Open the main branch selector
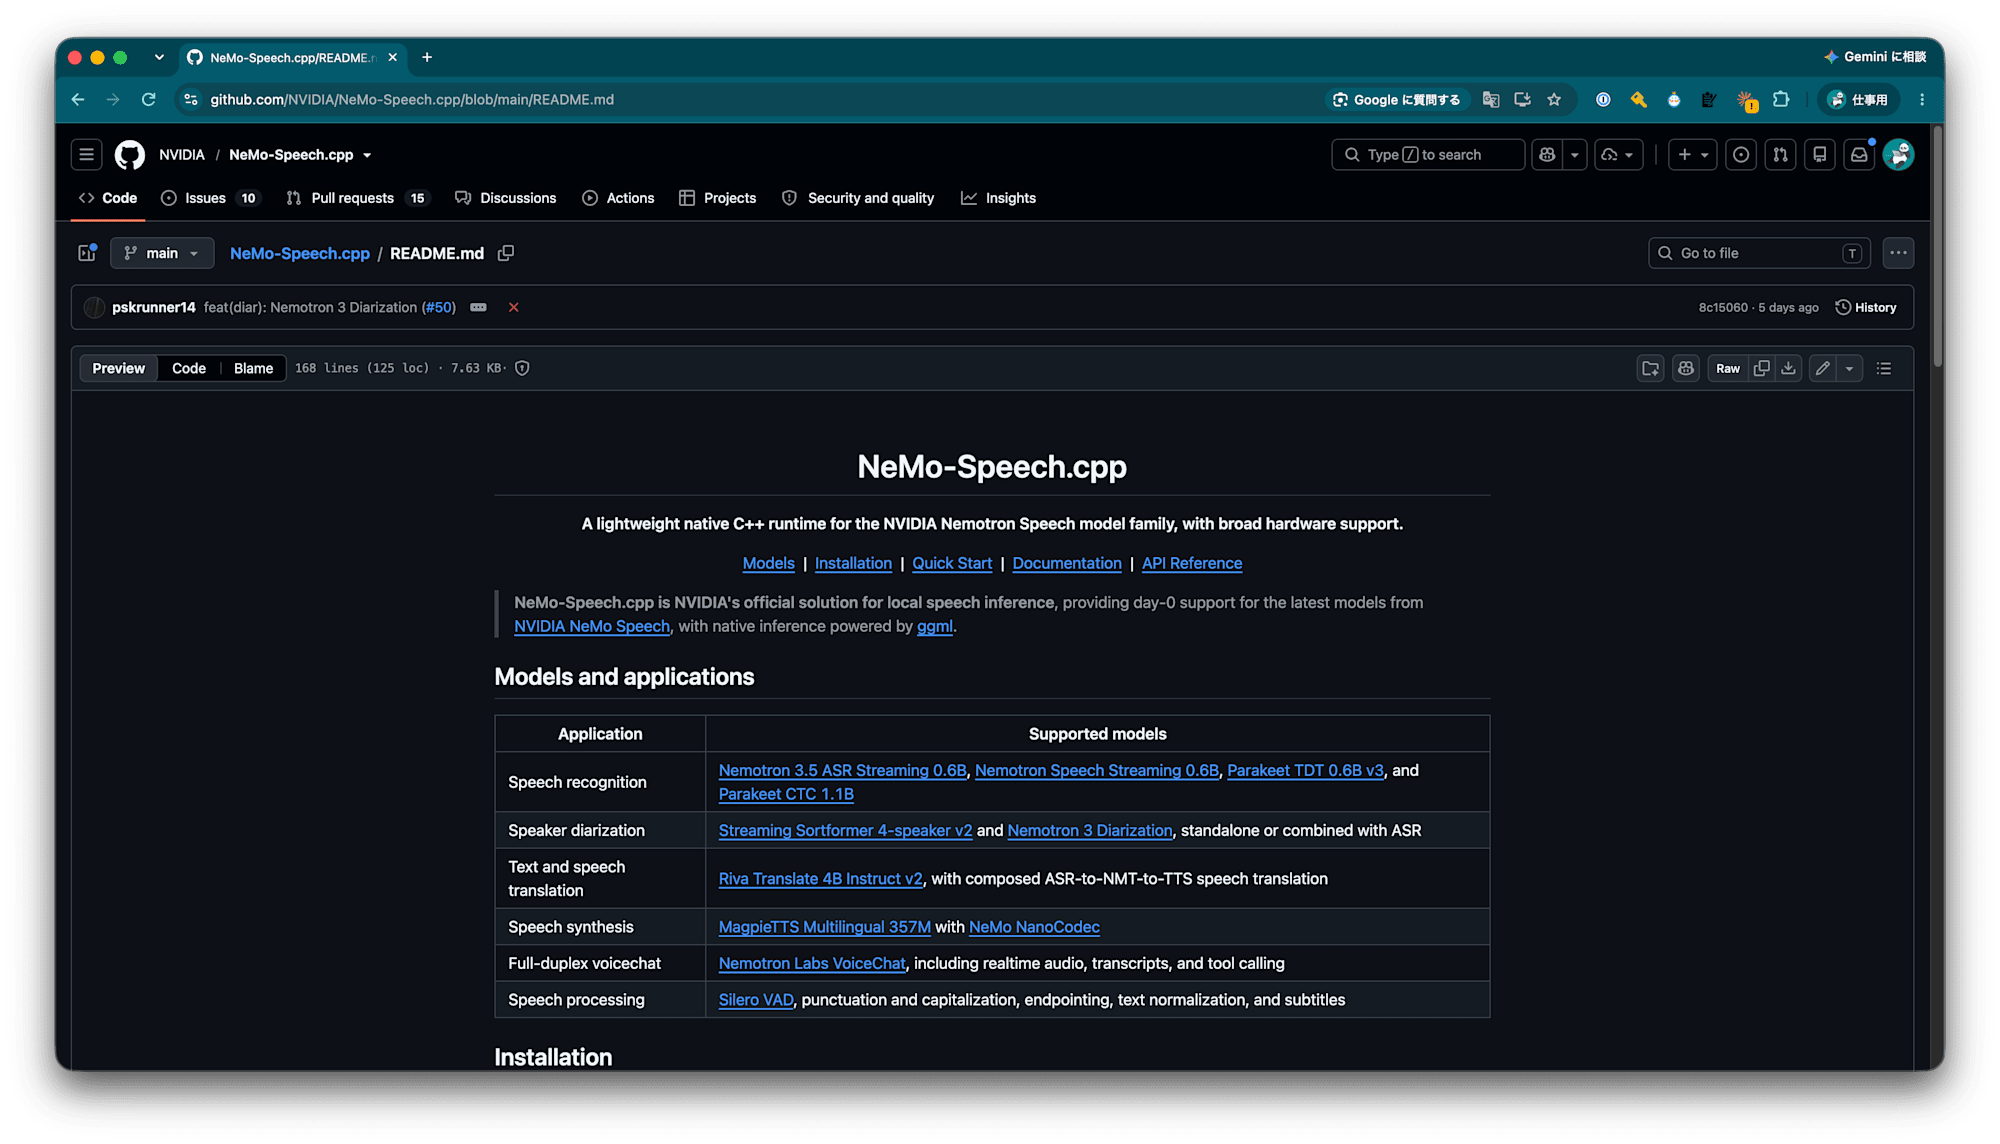The width and height of the screenshot is (2000, 1144). (162, 253)
